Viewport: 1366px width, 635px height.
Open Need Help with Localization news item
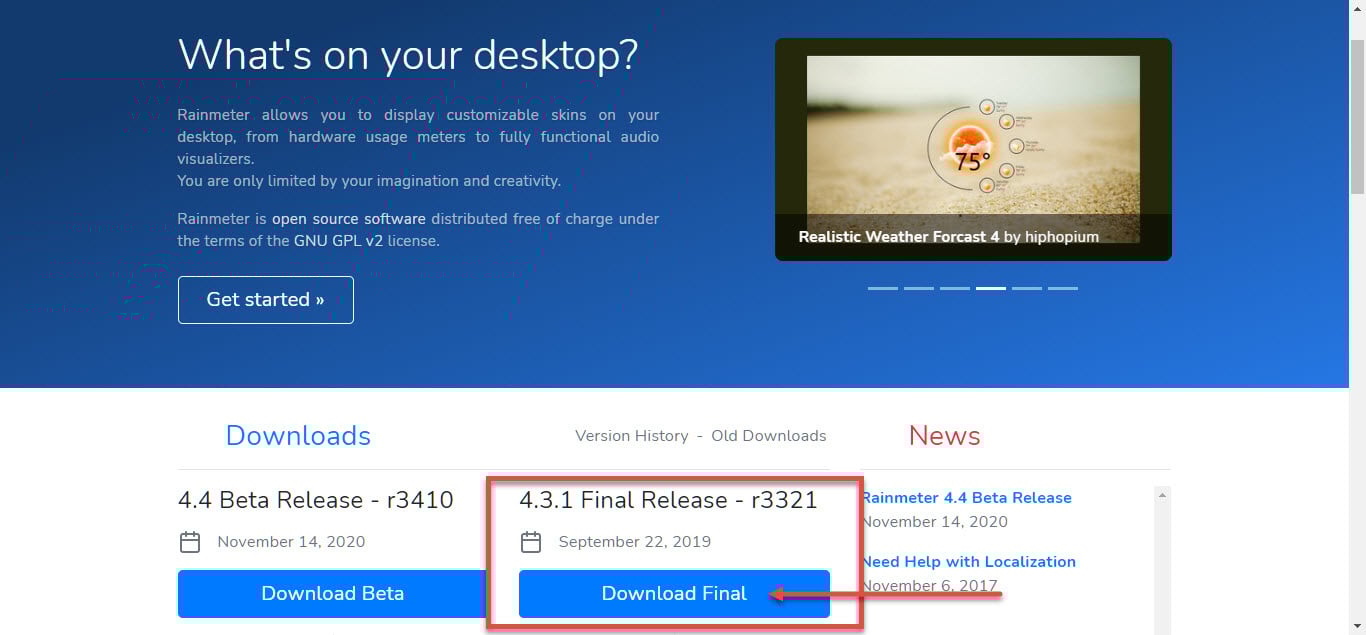tap(968, 562)
